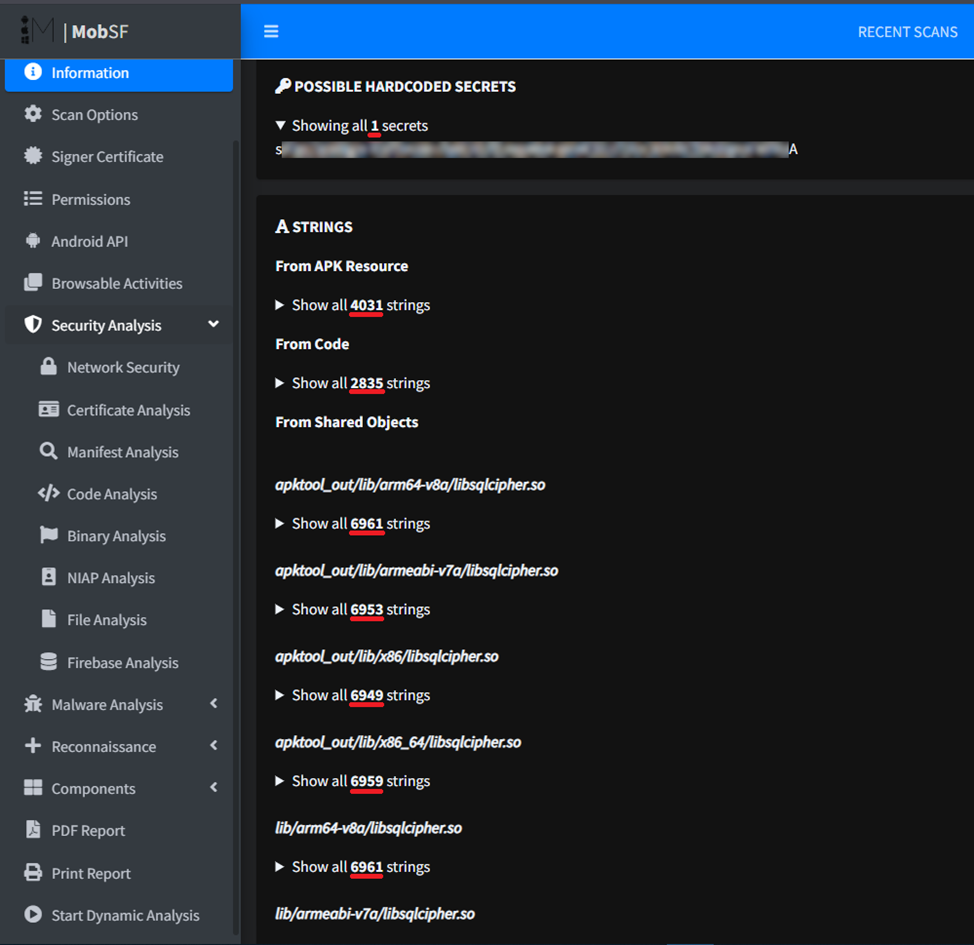Open the Information sidebar item
Image resolution: width=974 pixels, height=945 pixels.
point(90,73)
